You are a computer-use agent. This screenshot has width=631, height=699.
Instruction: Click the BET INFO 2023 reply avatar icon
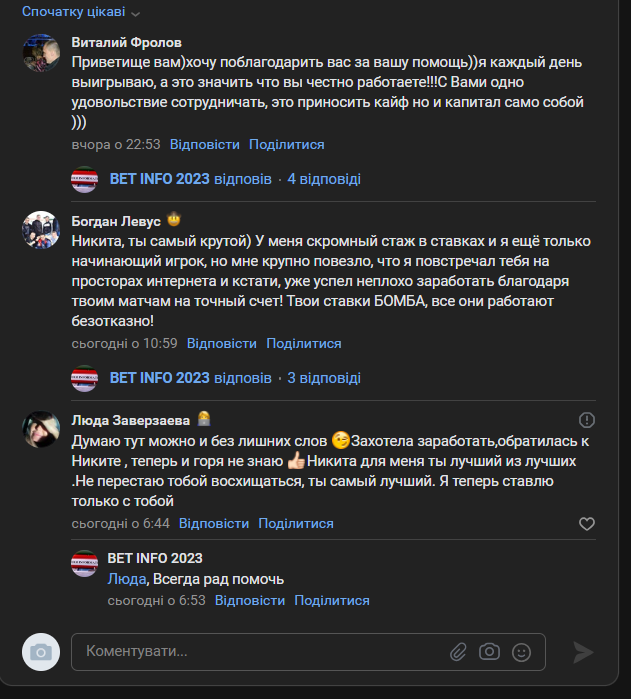tap(84, 563)
